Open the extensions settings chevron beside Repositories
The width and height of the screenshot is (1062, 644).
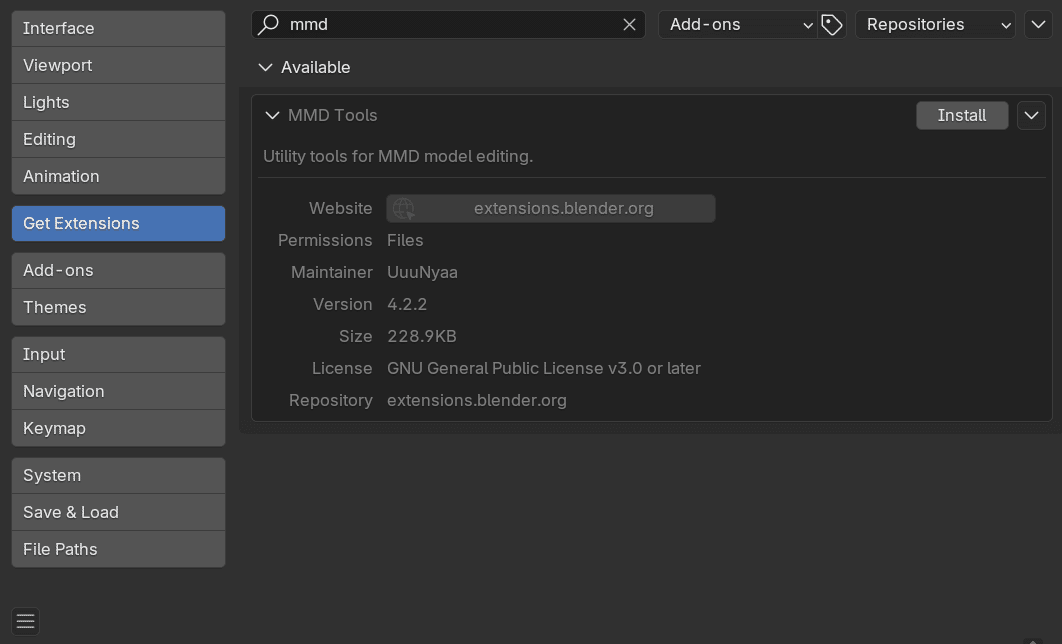click(x=1038, y=24)
